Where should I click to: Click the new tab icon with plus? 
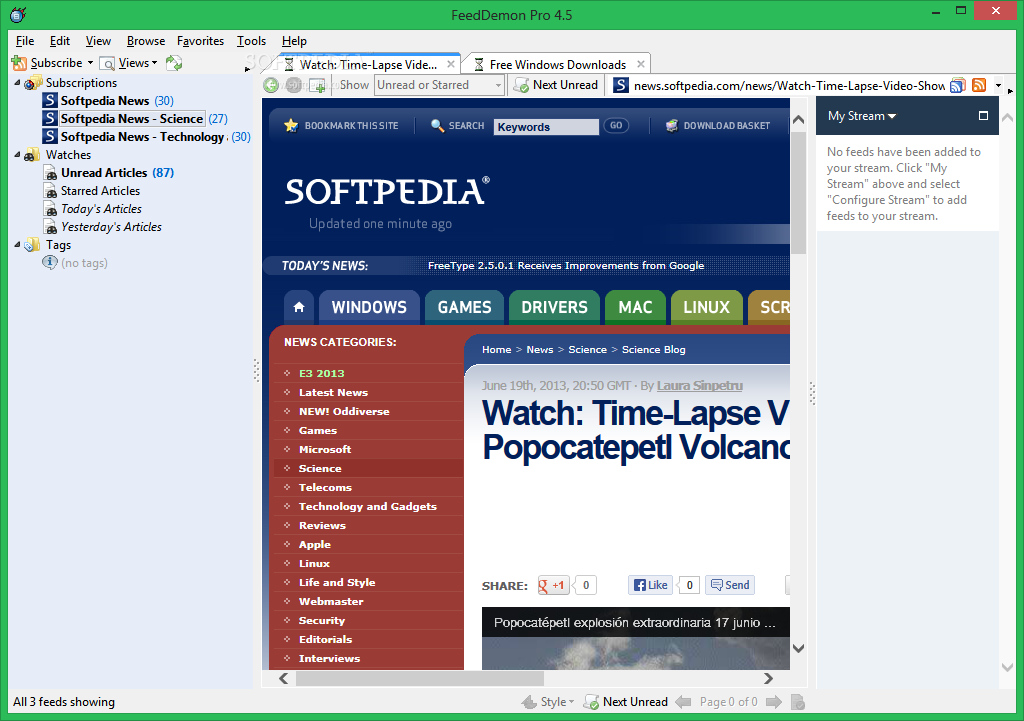click(x=317, y=85)
